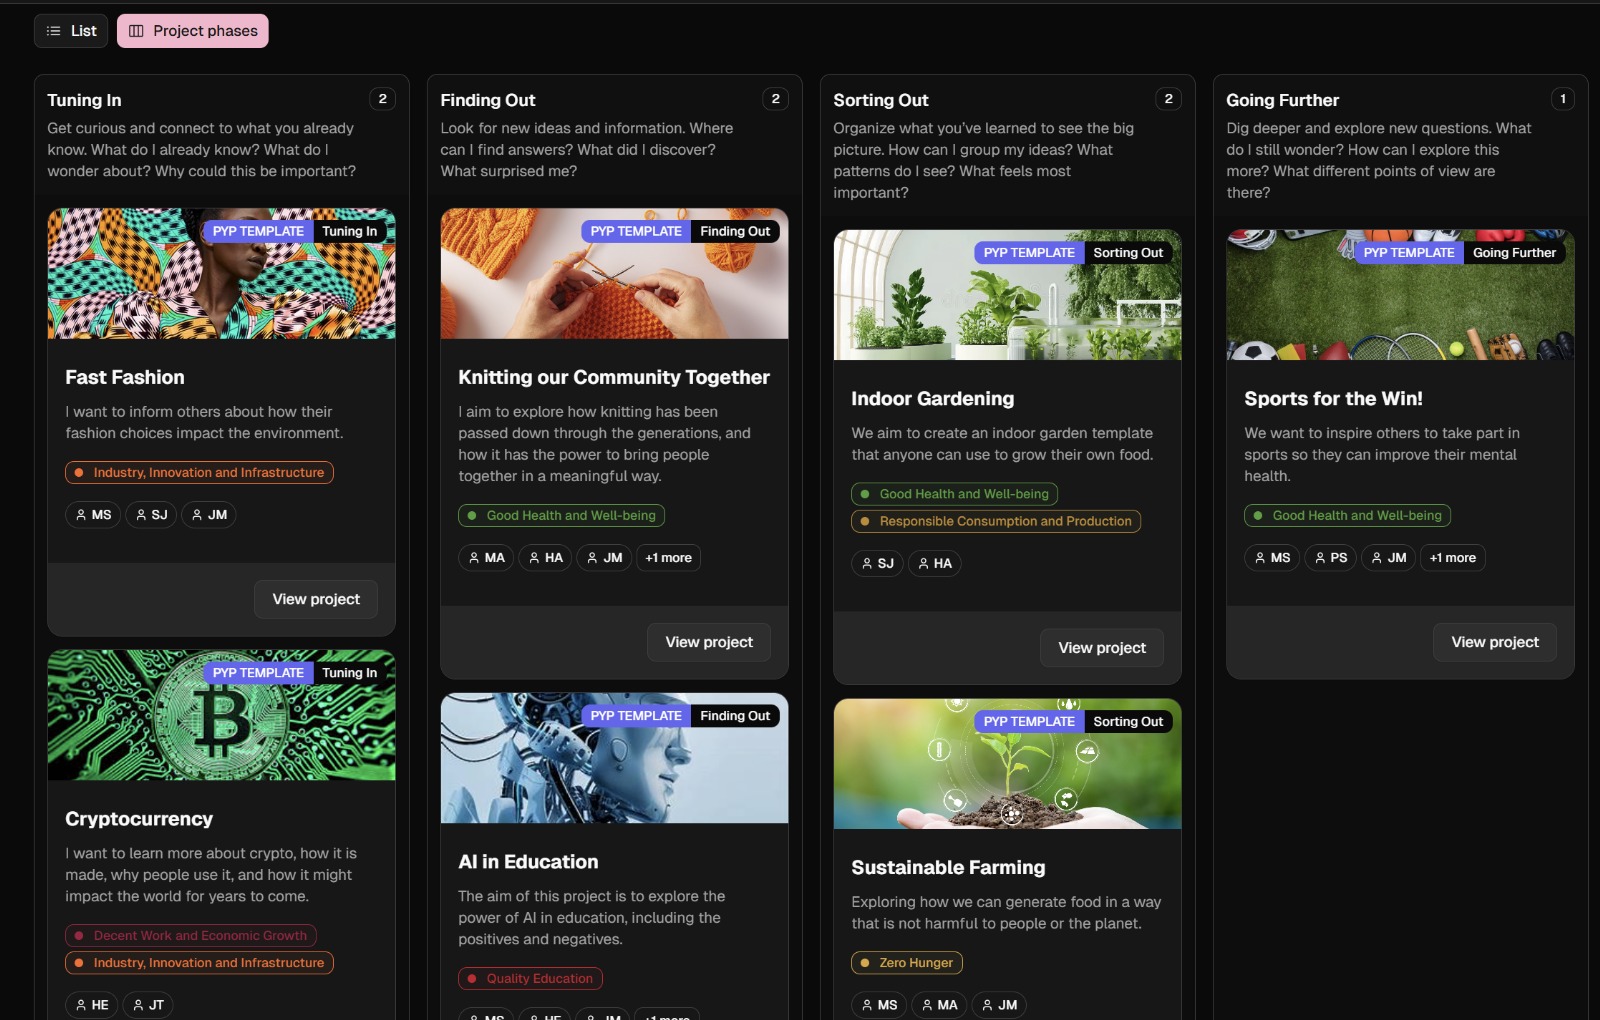Click the MS avatar on Fast Fashion card
Screen dimensions: 1600x1020
[x=92, y=514]
